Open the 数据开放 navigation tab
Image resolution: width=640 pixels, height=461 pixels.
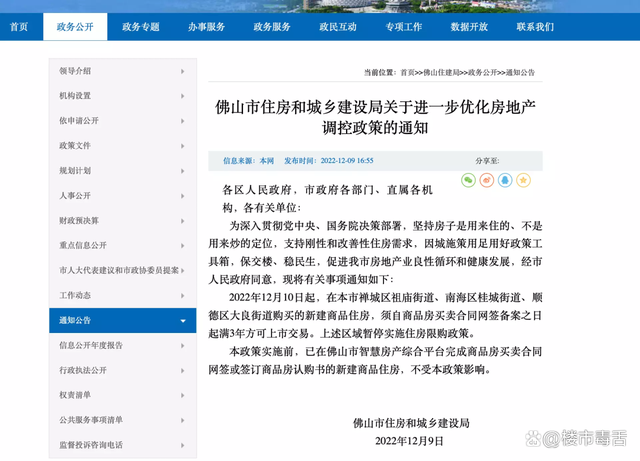(469, 27)
